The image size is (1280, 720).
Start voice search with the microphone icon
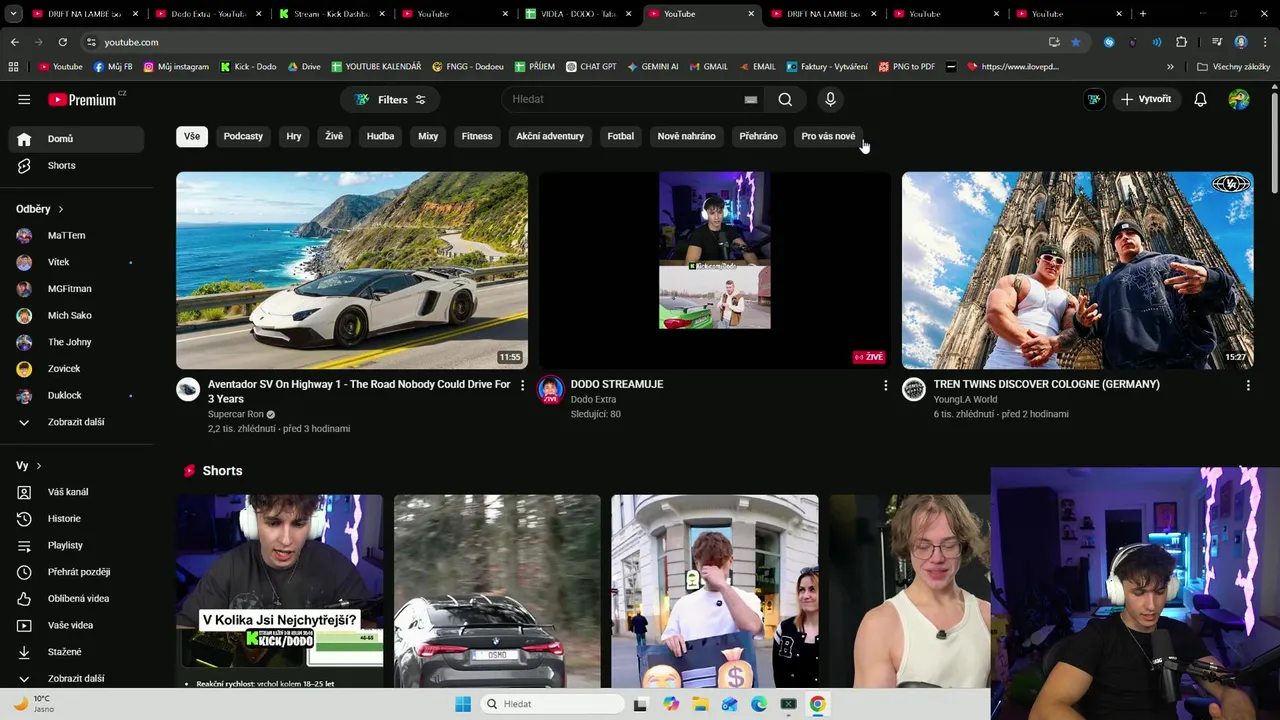click(830, 99)
